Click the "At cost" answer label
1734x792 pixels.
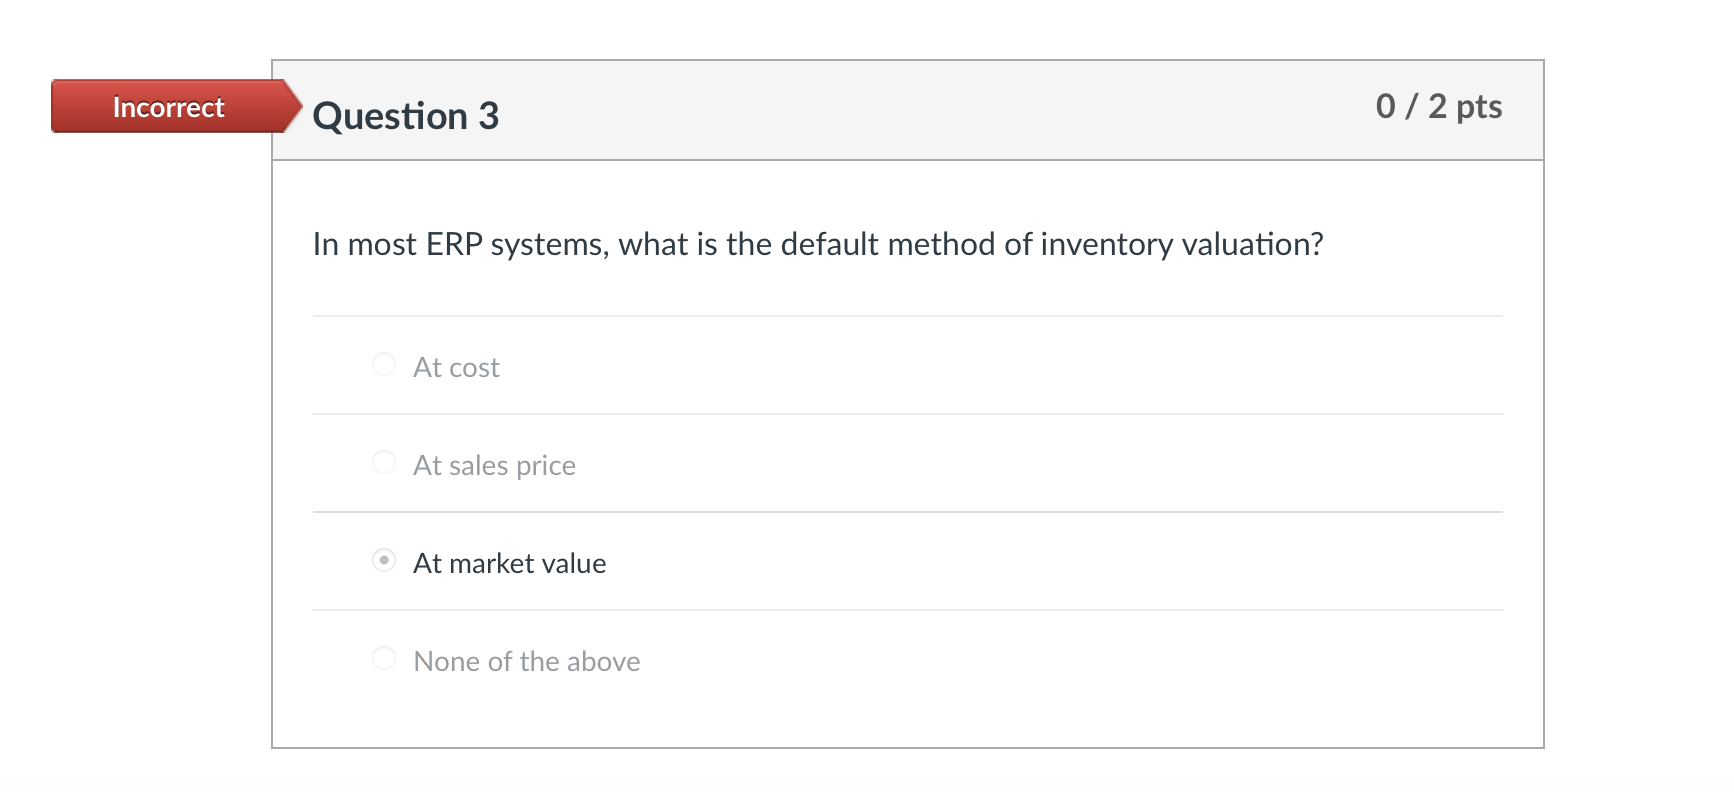pos(456,366)
